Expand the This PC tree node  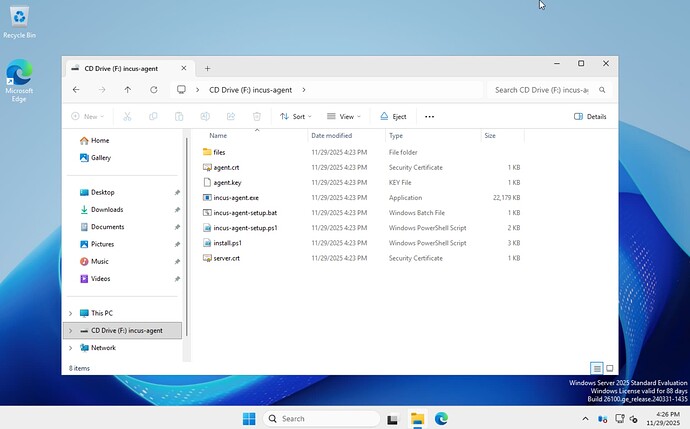[70, 313]
